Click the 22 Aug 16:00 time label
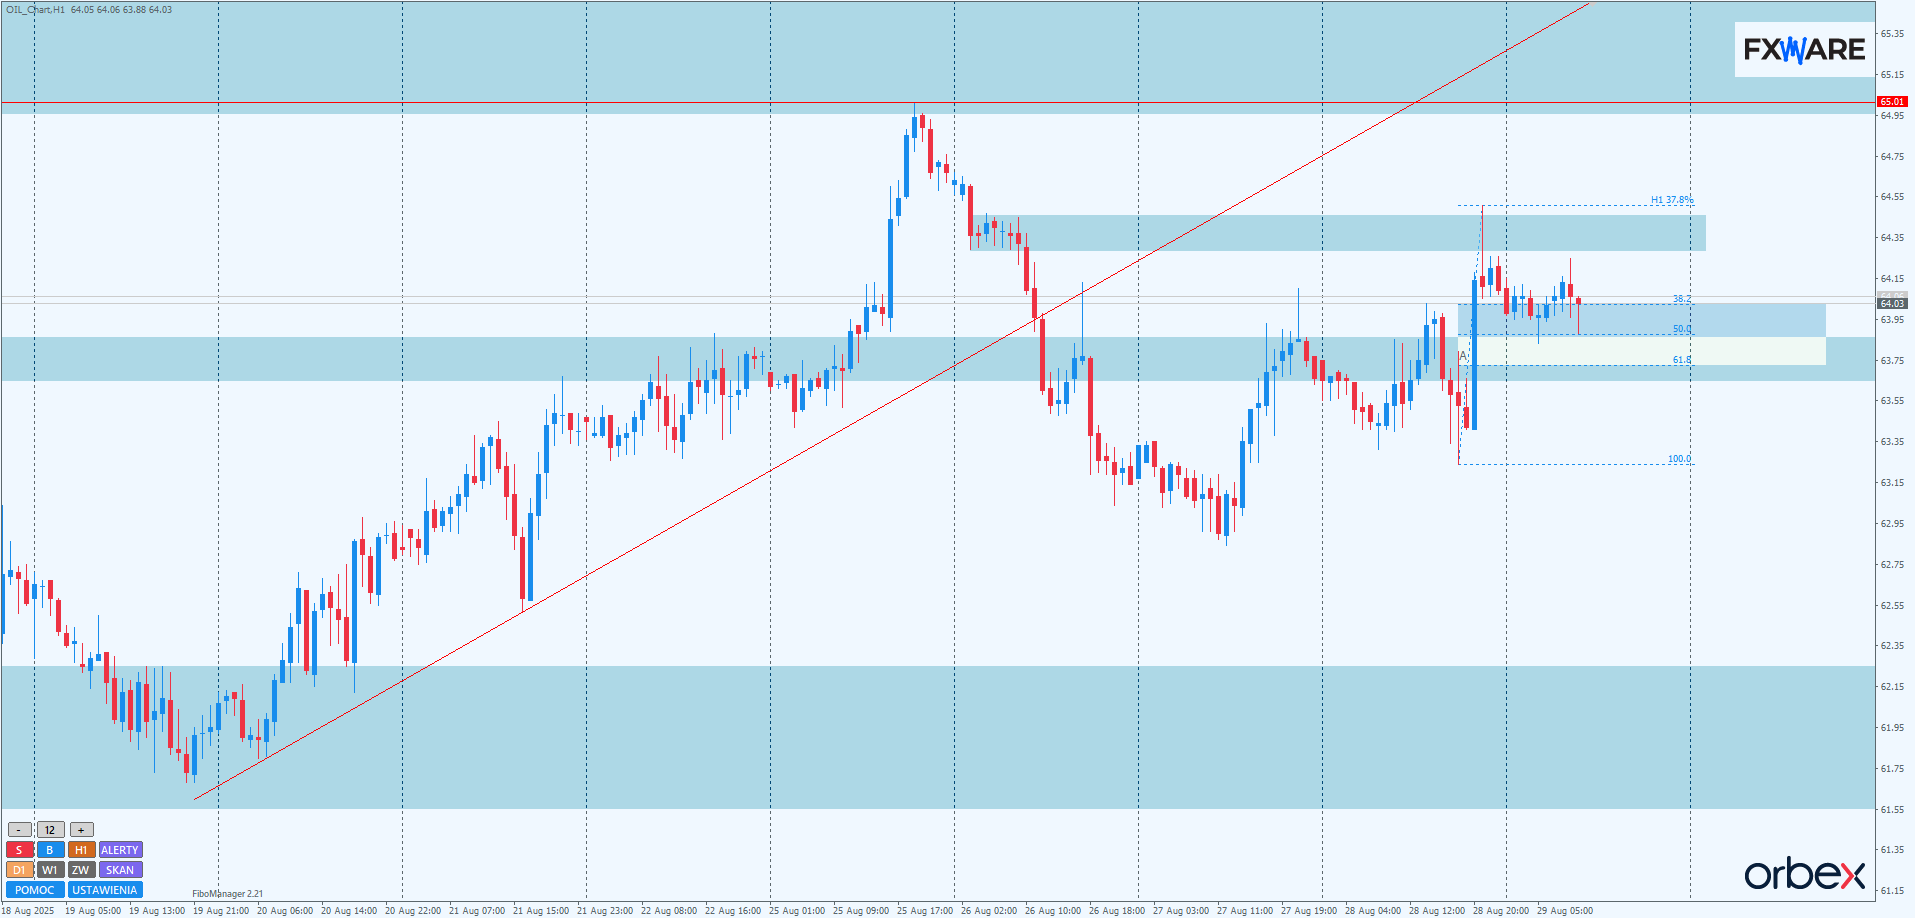 [x=733, y=911]
